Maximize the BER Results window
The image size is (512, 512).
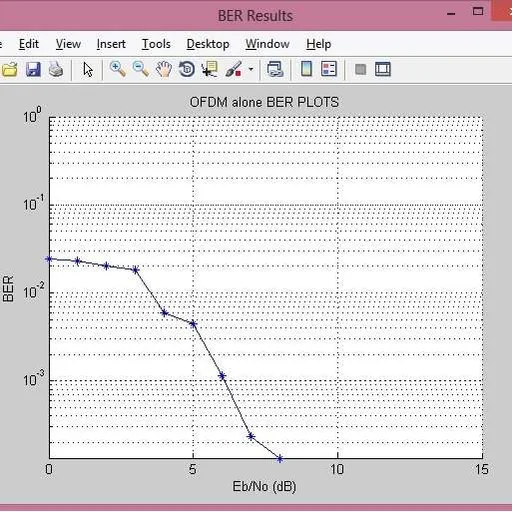click(x=478, y=12)
